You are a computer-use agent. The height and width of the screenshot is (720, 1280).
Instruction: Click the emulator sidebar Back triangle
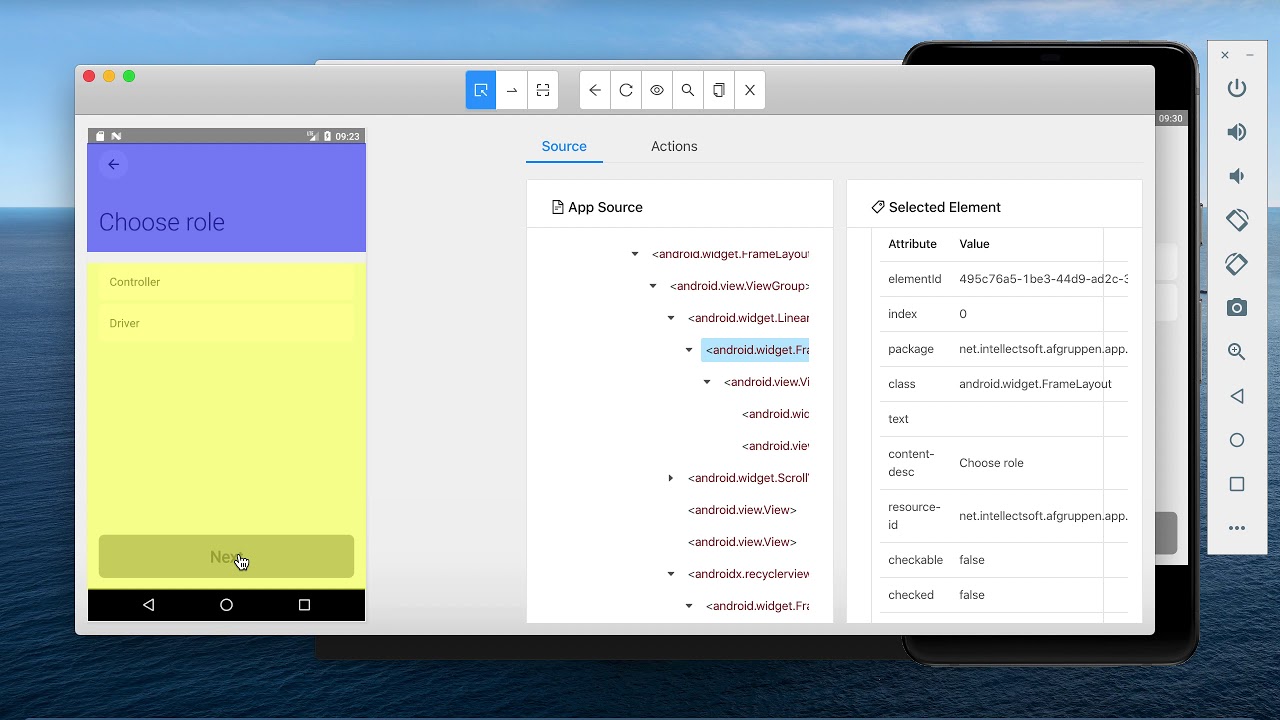[x=1237, y=396]
